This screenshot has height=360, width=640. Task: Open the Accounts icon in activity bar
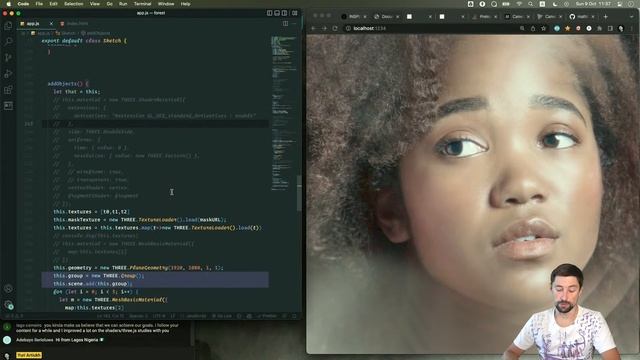(x=8, y=289)
